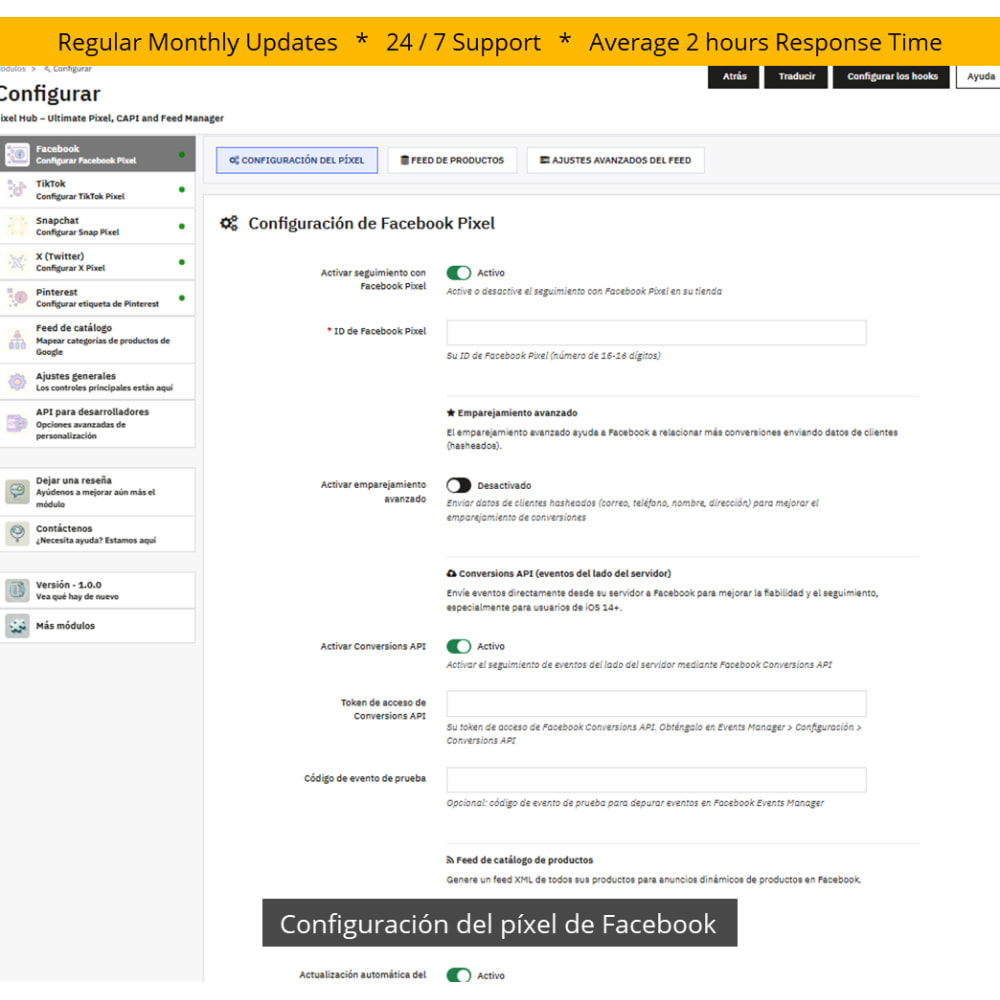Open the Ajustes generales gear icon
1000x1000 pixels.
point(17,381)
